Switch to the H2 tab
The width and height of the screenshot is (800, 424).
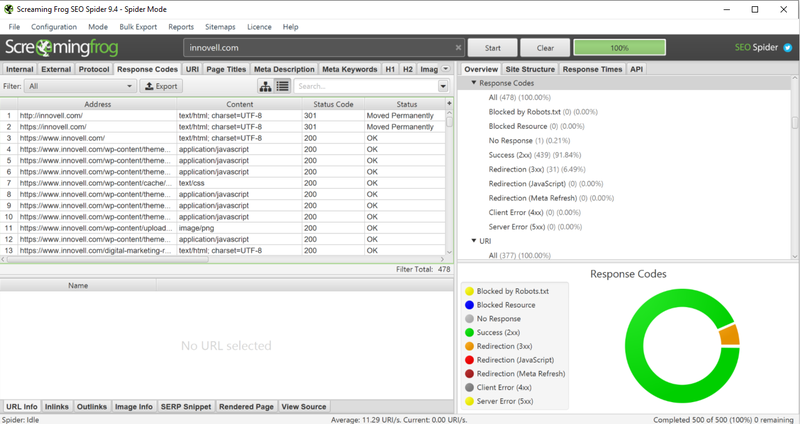(408, 69)
